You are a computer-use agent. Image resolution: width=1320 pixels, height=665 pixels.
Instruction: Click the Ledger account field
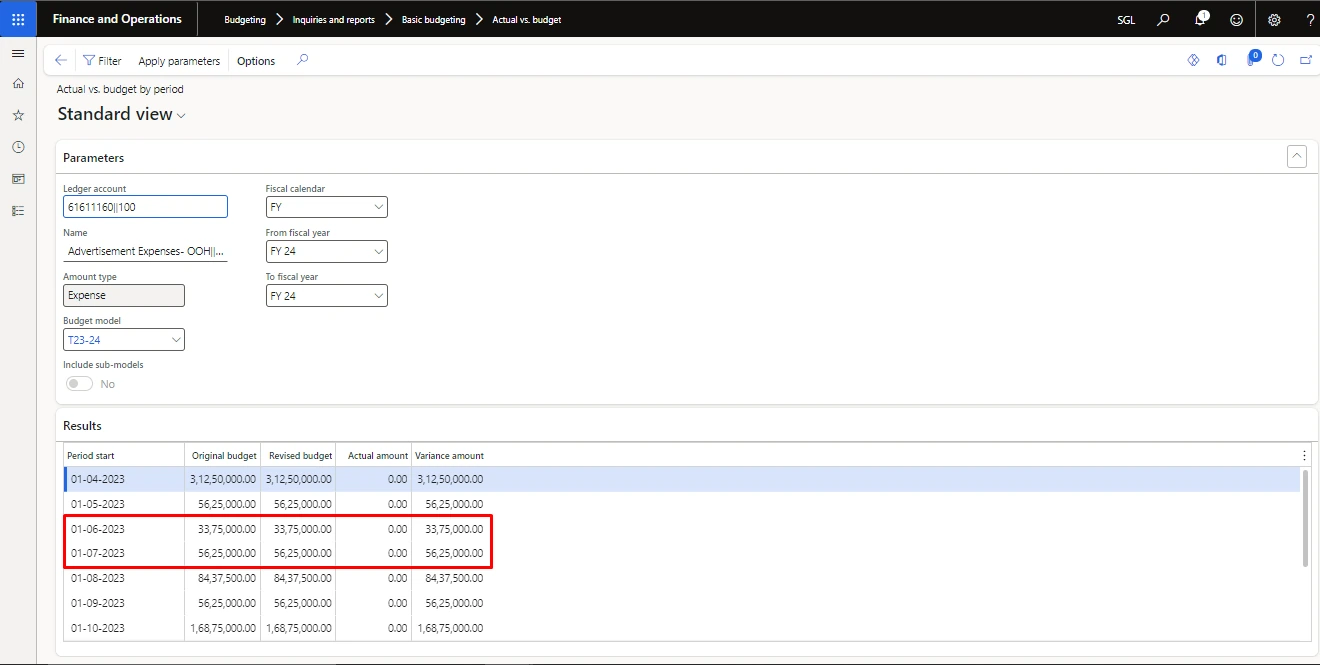(x=145, y=207)
